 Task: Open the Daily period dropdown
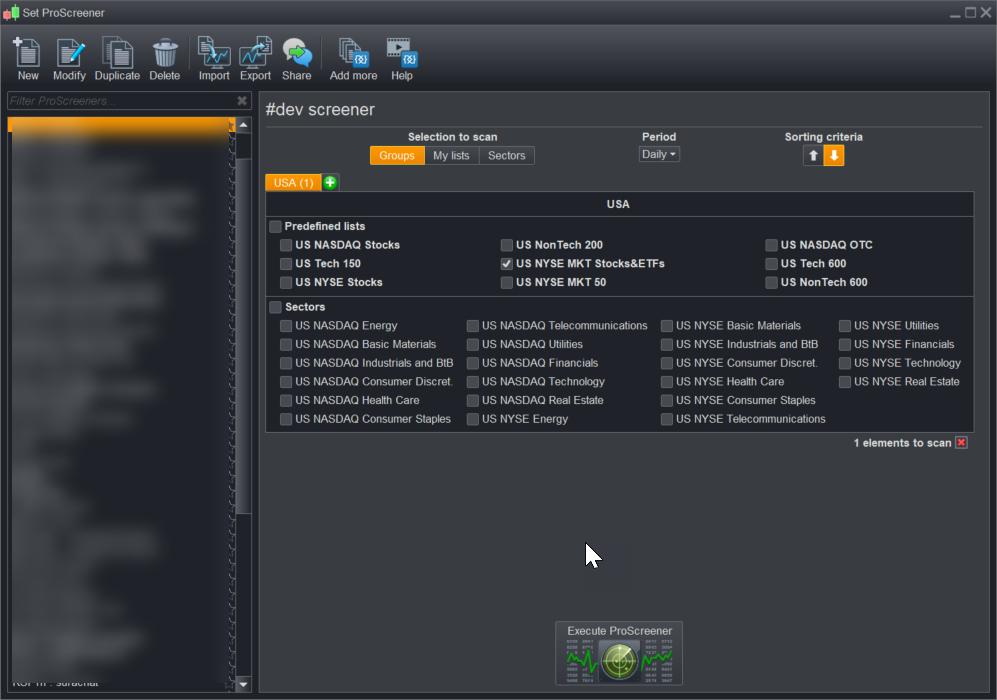click(659, 154)
